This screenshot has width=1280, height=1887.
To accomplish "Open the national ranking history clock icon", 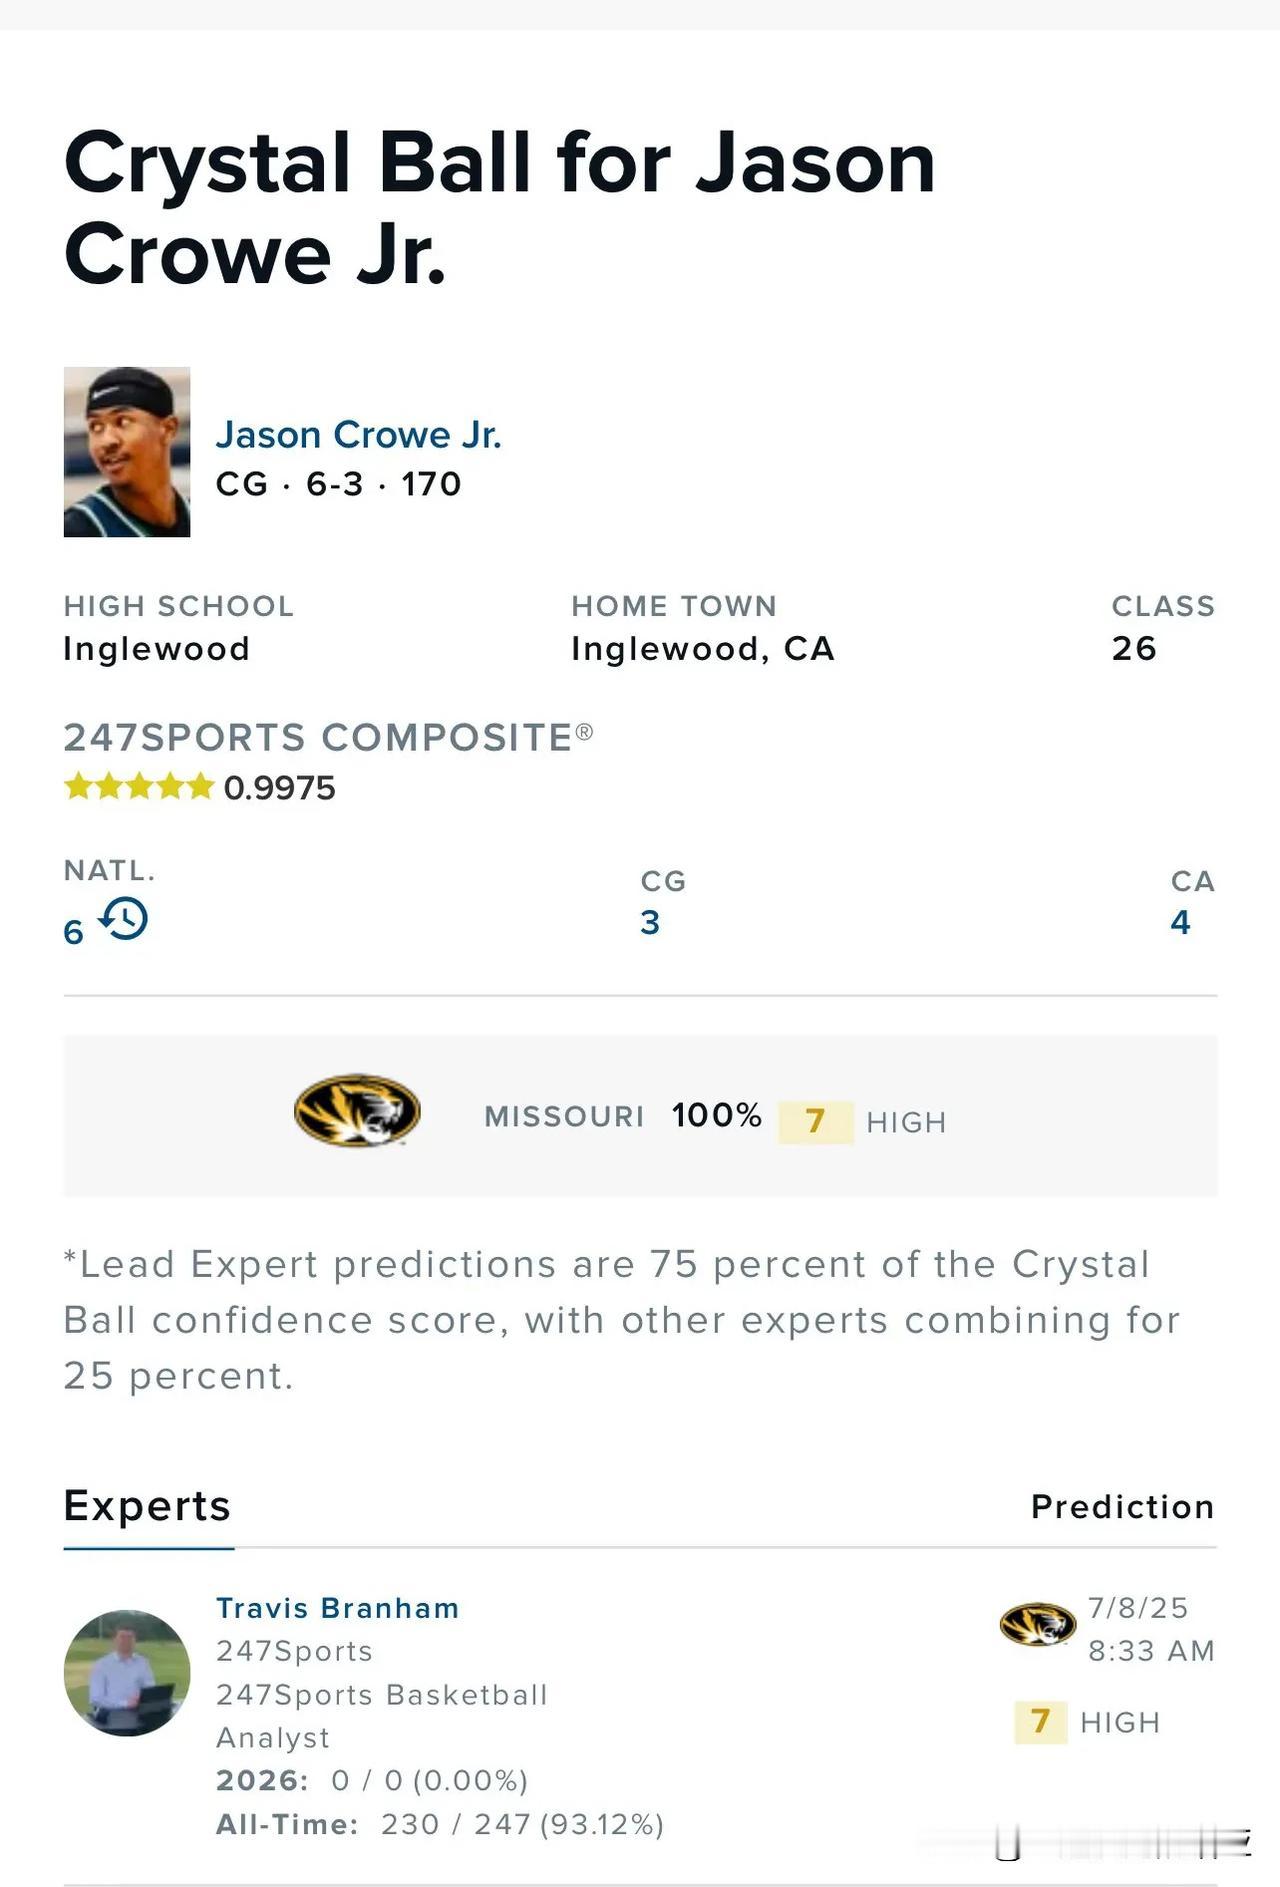I will [x=124, y=918].
